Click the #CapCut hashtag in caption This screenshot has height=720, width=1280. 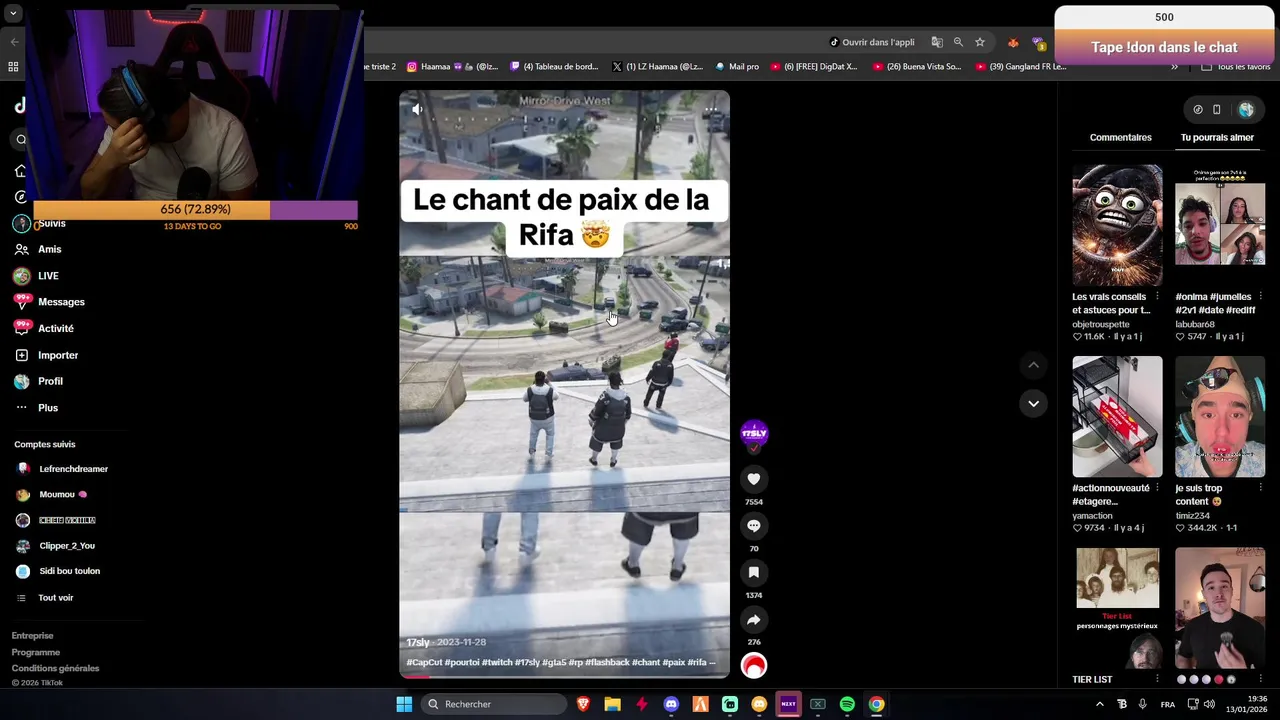tap(424, 662)
